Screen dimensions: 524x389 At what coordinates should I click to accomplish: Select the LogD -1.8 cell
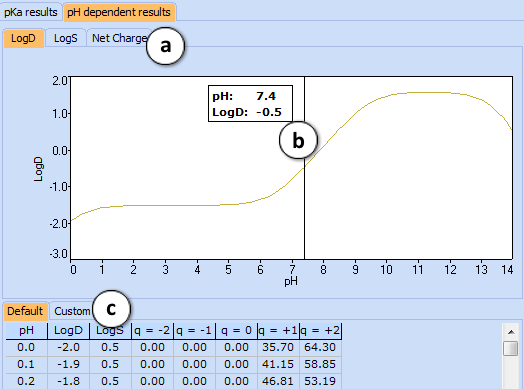click(x=69, y=381)
